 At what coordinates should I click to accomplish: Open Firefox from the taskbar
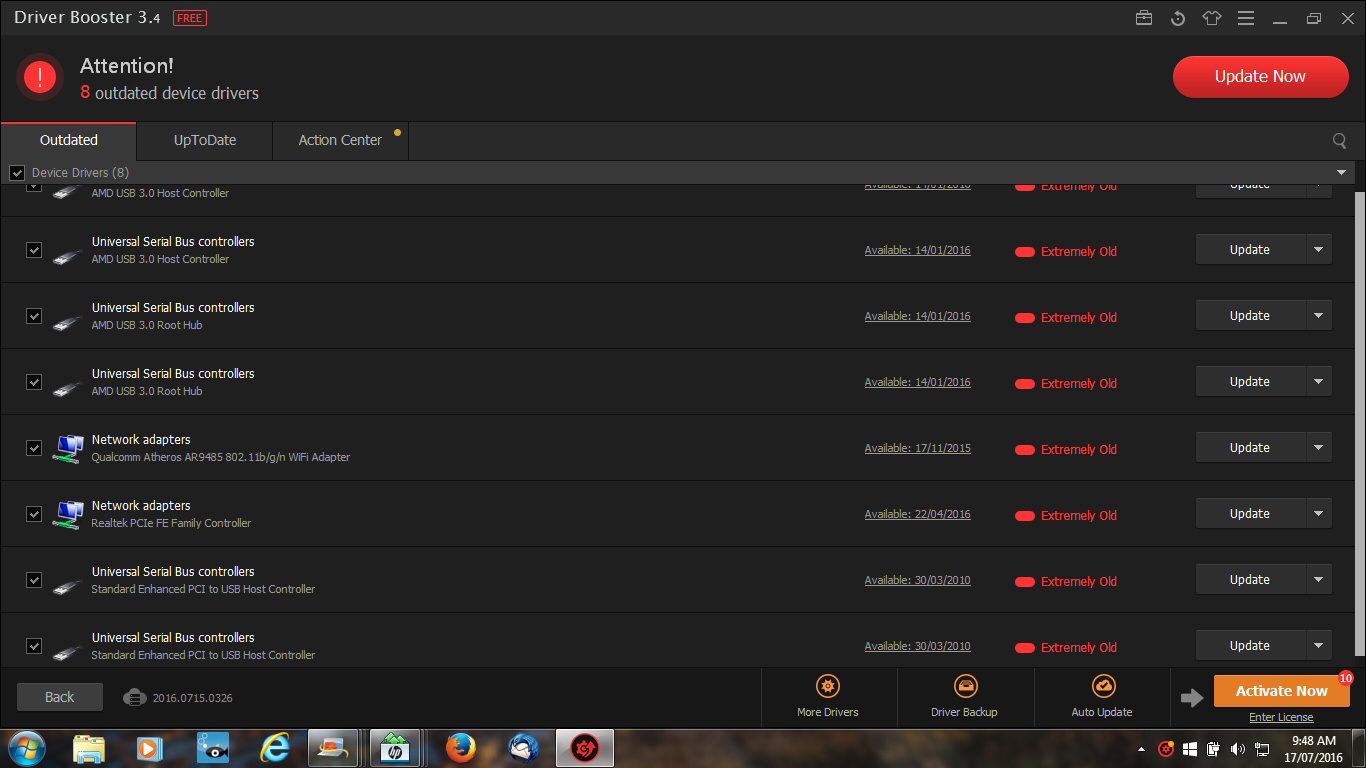coord(460,748)
